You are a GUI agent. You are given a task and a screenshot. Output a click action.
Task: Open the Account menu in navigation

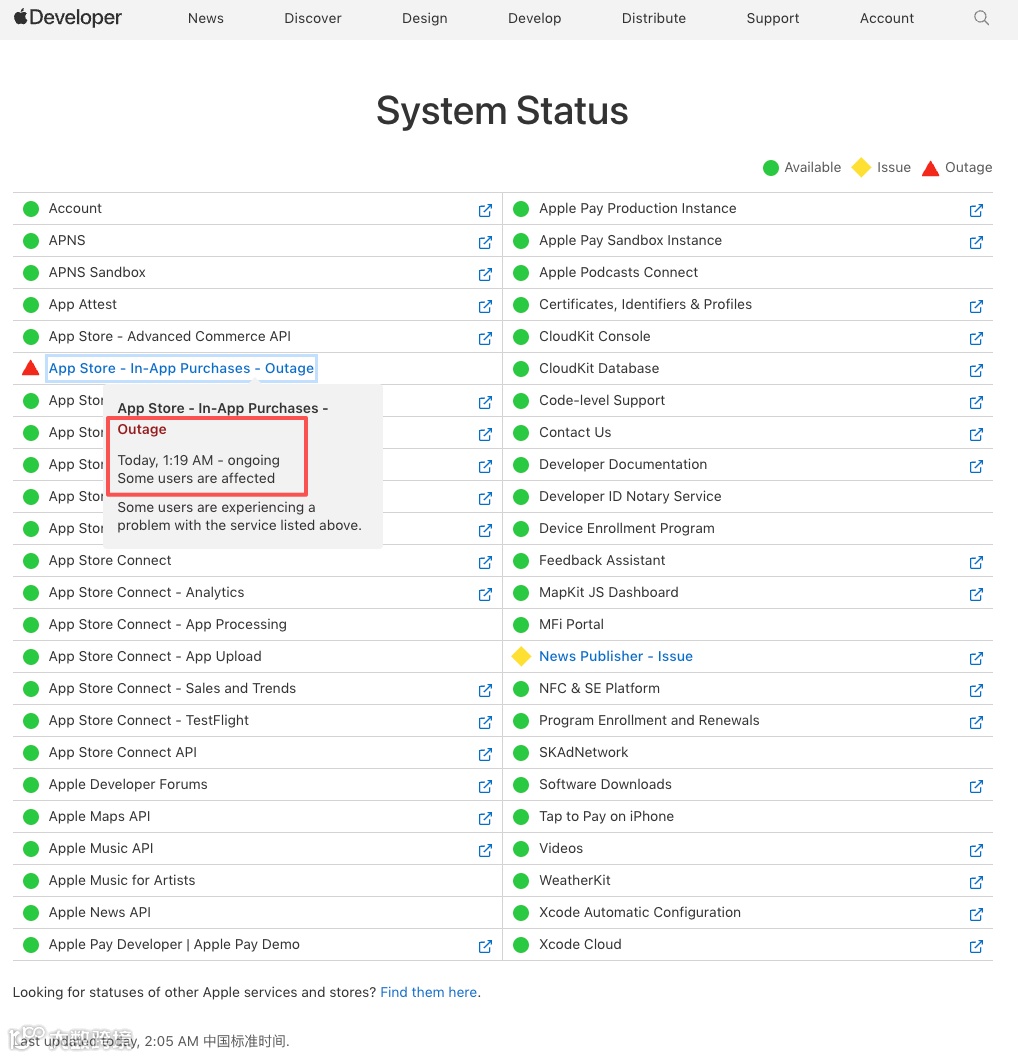(886, 18)
